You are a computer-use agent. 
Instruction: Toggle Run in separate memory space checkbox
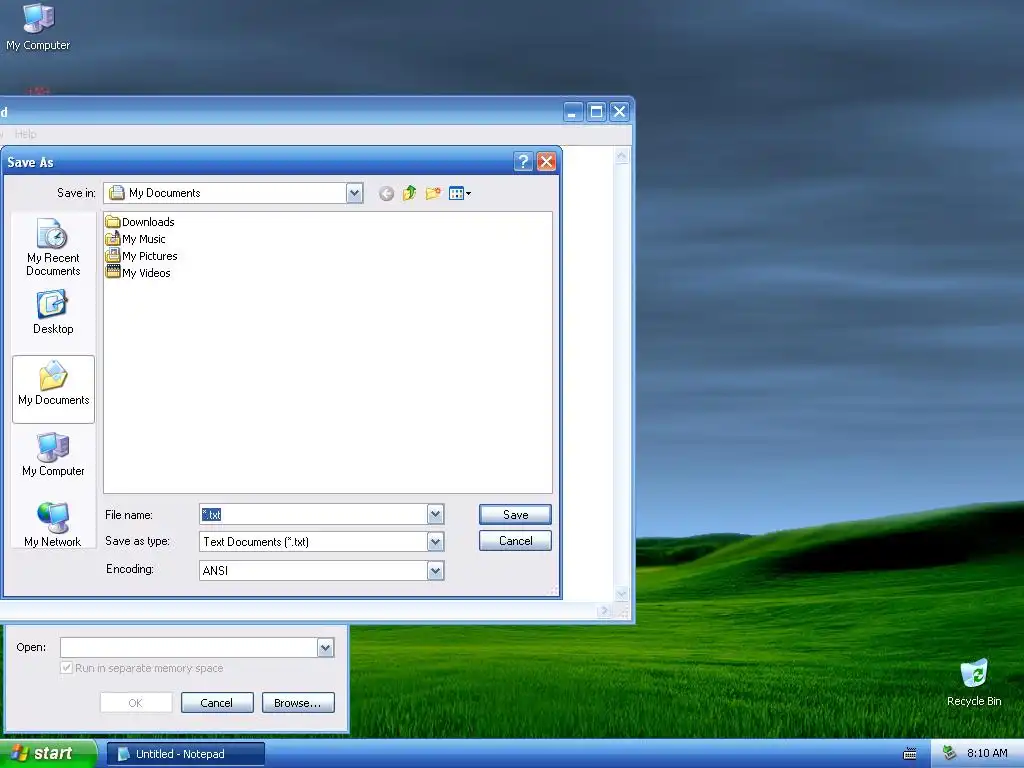click(66, 668)
